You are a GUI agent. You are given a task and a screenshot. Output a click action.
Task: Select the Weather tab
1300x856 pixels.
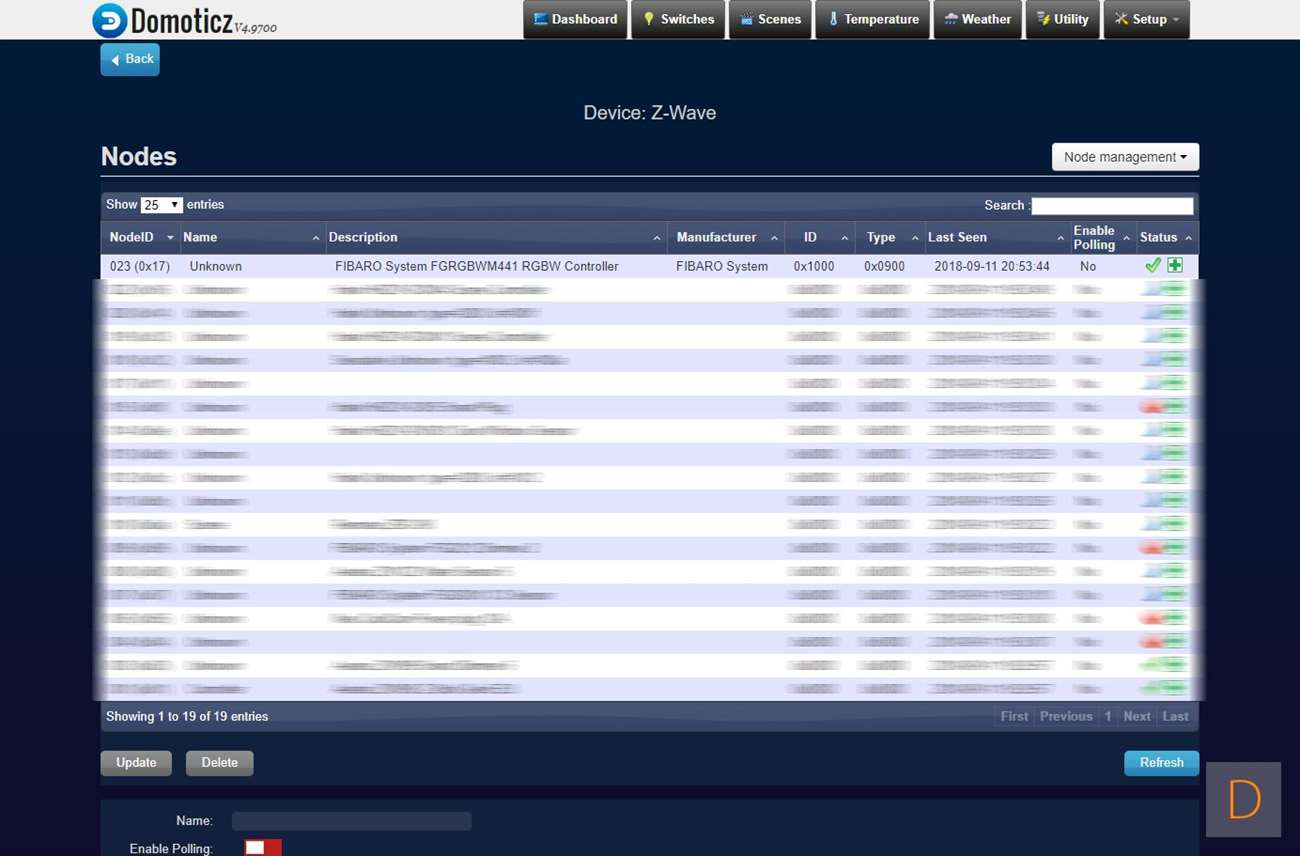(977, 20)
